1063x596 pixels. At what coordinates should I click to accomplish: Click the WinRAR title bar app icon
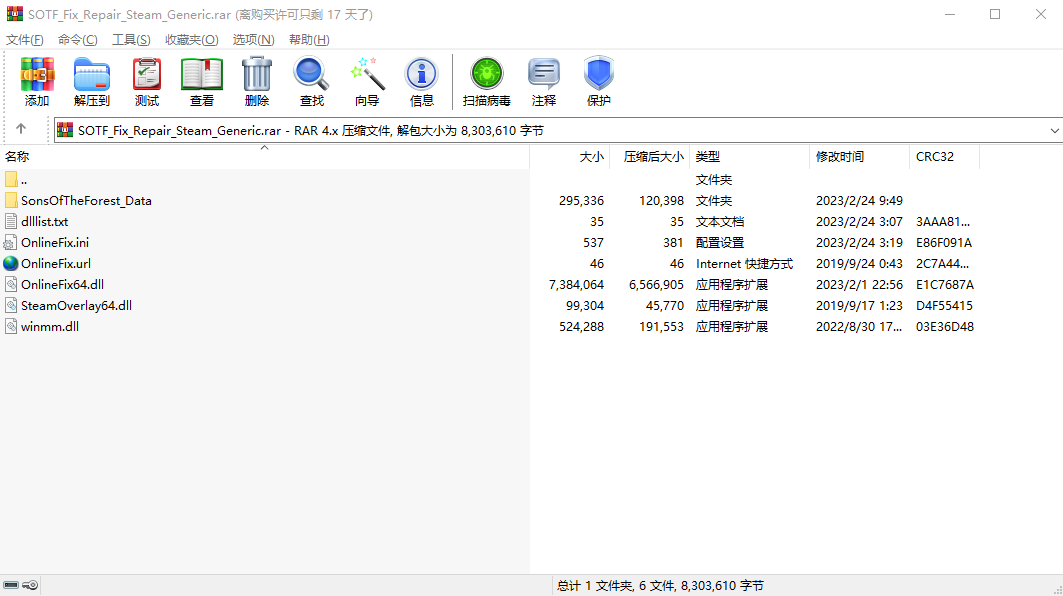coord(14,14)
